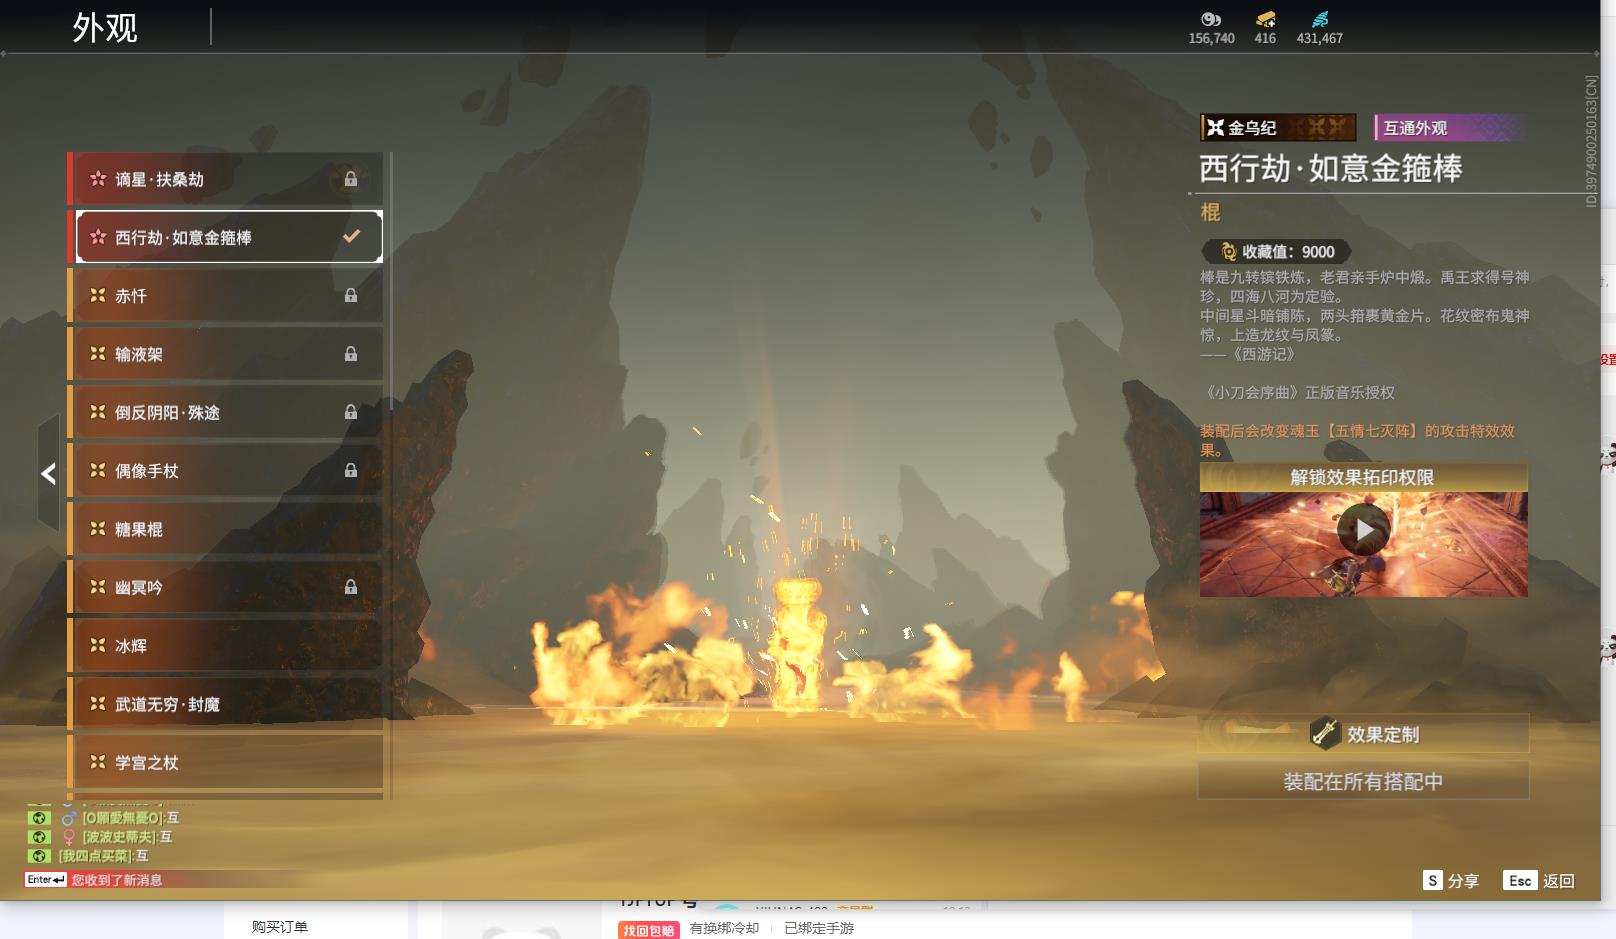
Task: Click 返回 to go back
Action: [x=1559, y=881]
